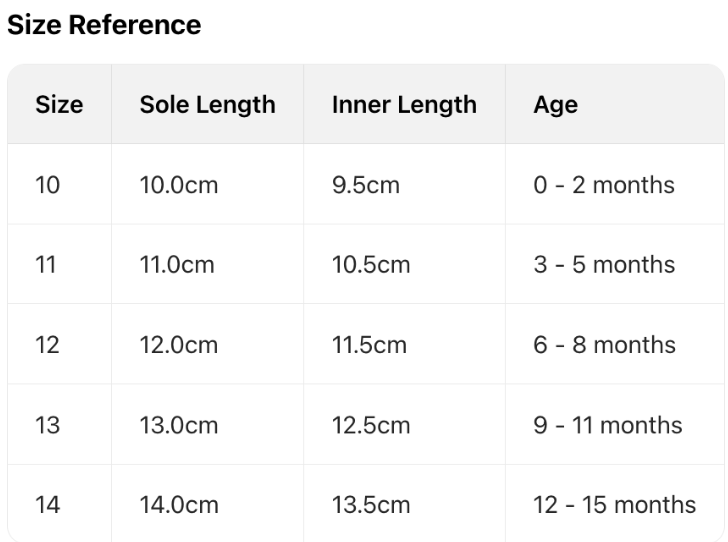This screenshot has height=542, width=728.
Task: Click the 12 - 15 months age cell
Action: point(614,505)
